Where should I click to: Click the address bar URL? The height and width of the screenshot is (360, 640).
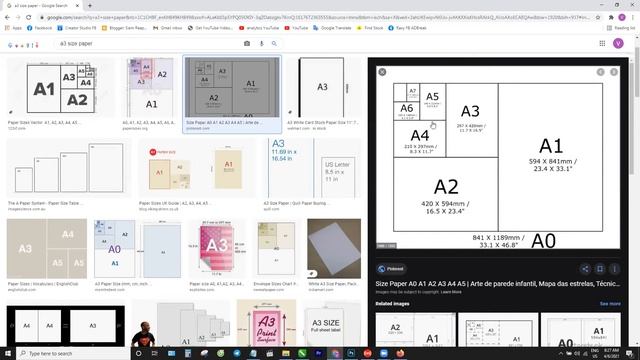click(318, 17)
